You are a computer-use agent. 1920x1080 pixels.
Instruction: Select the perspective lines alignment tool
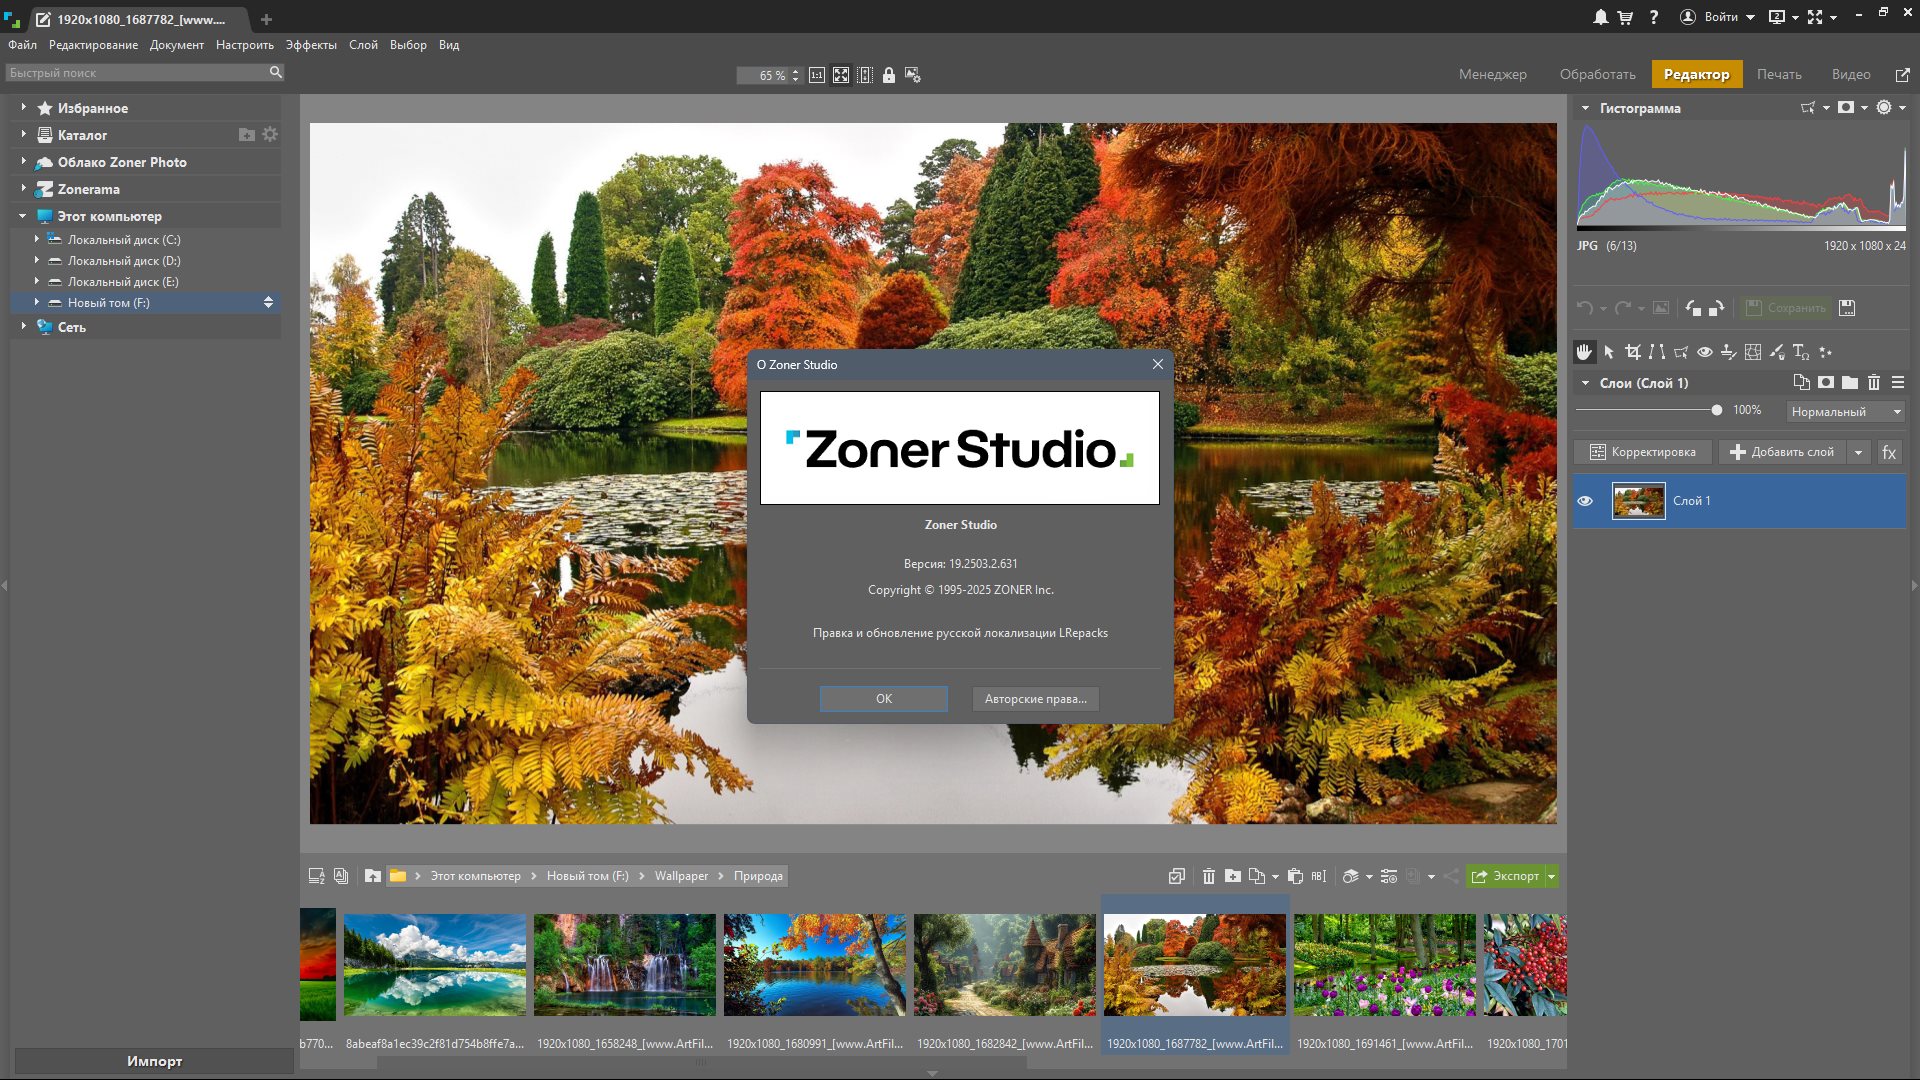click(1657, 352)
